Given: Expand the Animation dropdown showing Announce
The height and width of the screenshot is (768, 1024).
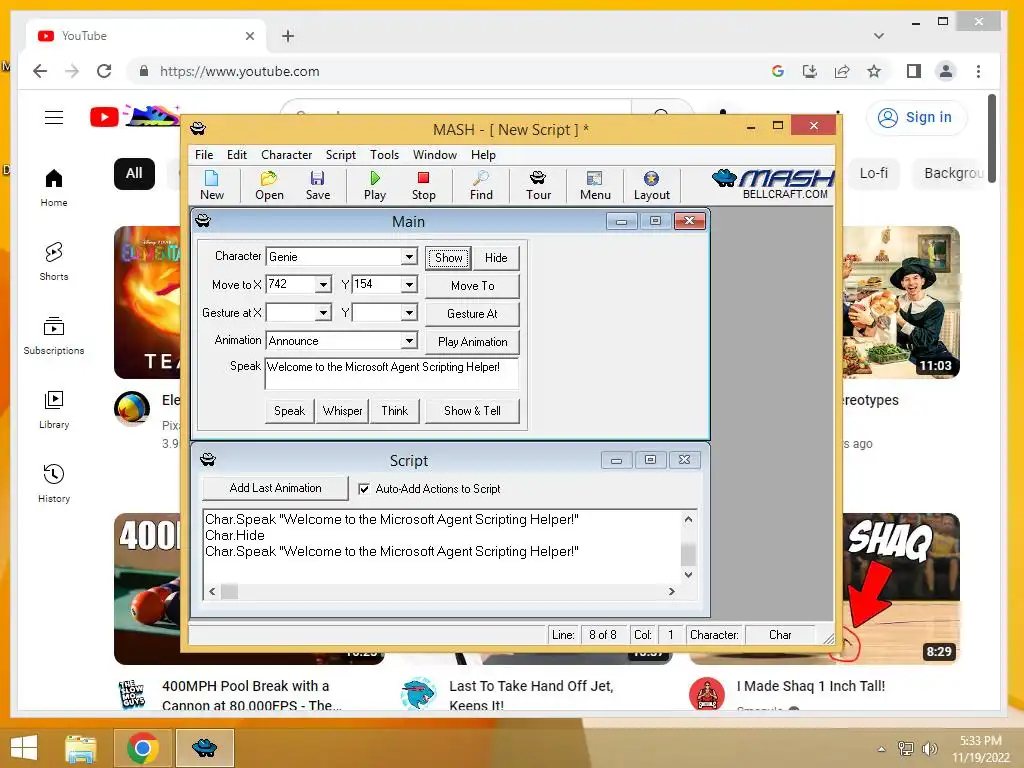Looking at the screenshot, I should tap(409, 340).
